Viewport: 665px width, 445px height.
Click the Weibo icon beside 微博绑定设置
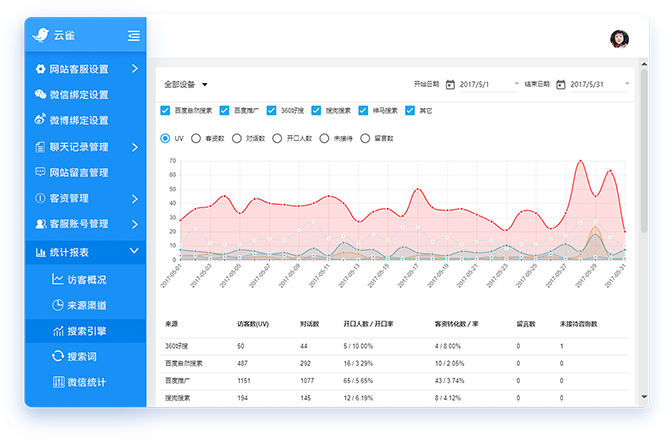pyautogui.click(x=40, y=120)
